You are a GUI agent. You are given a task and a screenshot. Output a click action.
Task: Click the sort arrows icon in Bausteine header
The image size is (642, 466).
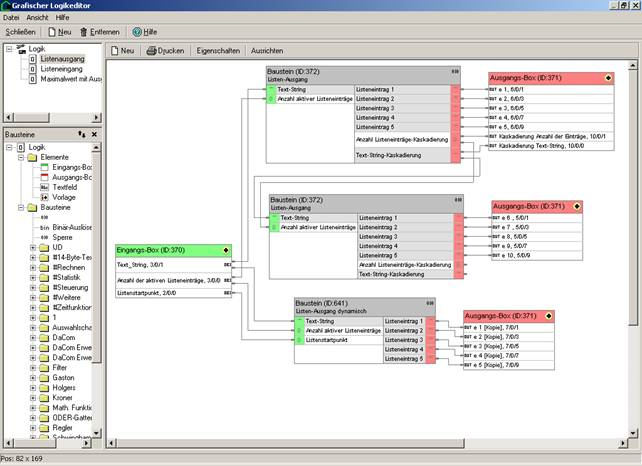pos(81,133)
